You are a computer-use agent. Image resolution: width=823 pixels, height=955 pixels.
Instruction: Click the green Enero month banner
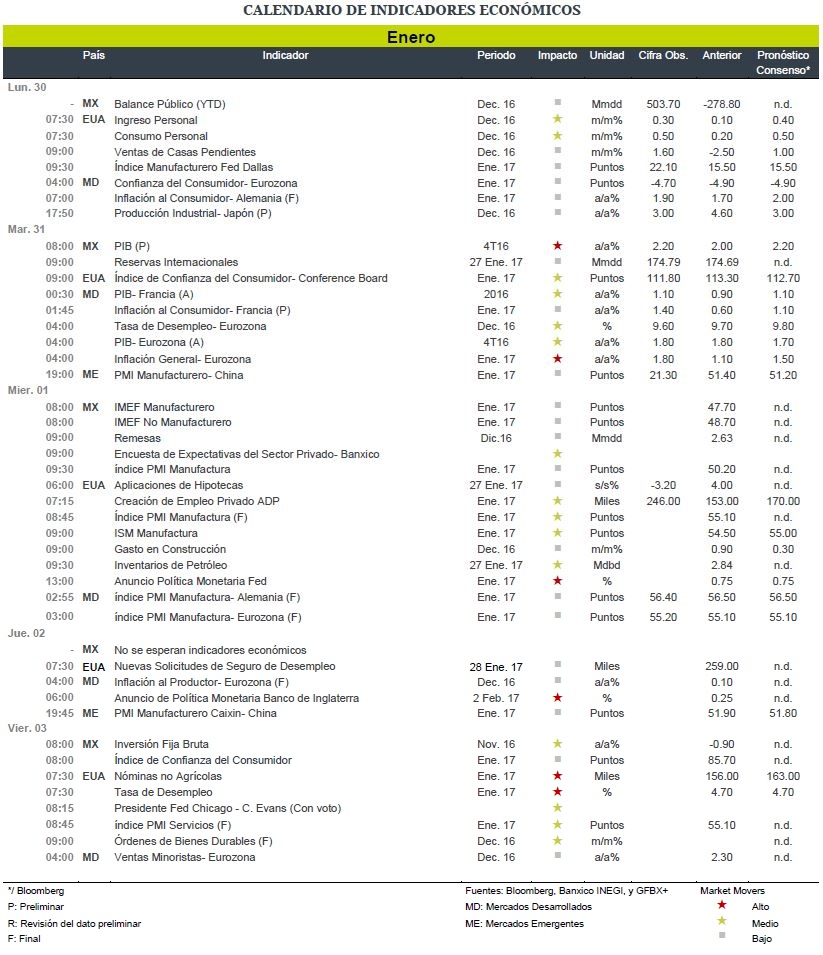coord(411,37)
